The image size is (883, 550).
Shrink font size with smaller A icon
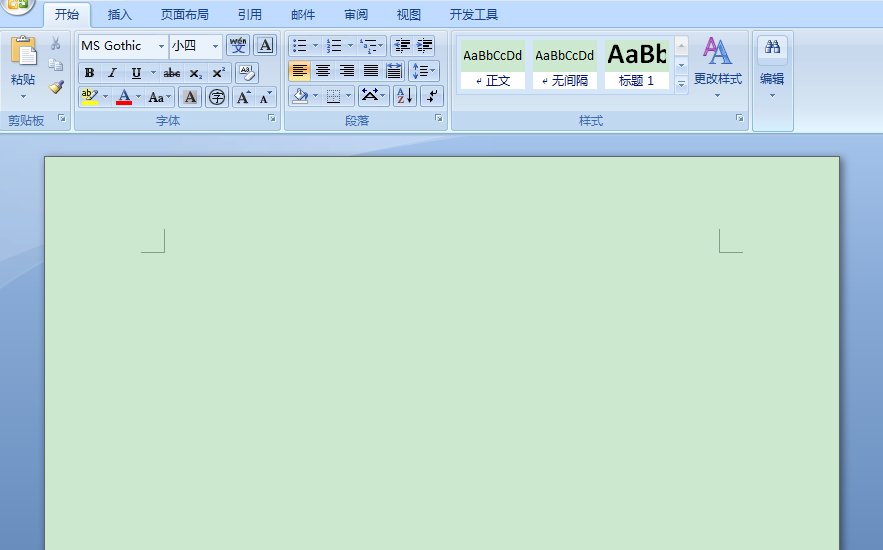[265, 97]
